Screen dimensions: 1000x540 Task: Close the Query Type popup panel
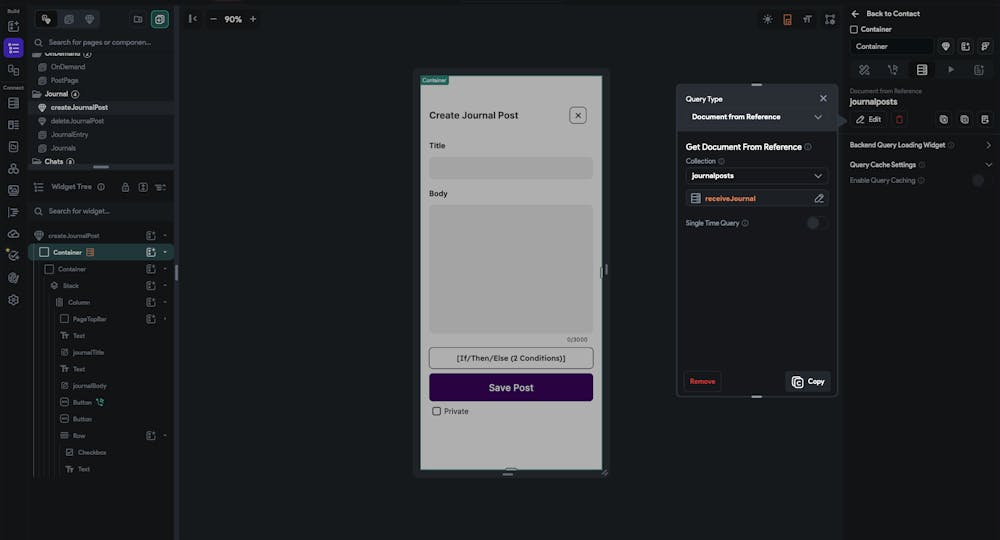click(823, 98)
